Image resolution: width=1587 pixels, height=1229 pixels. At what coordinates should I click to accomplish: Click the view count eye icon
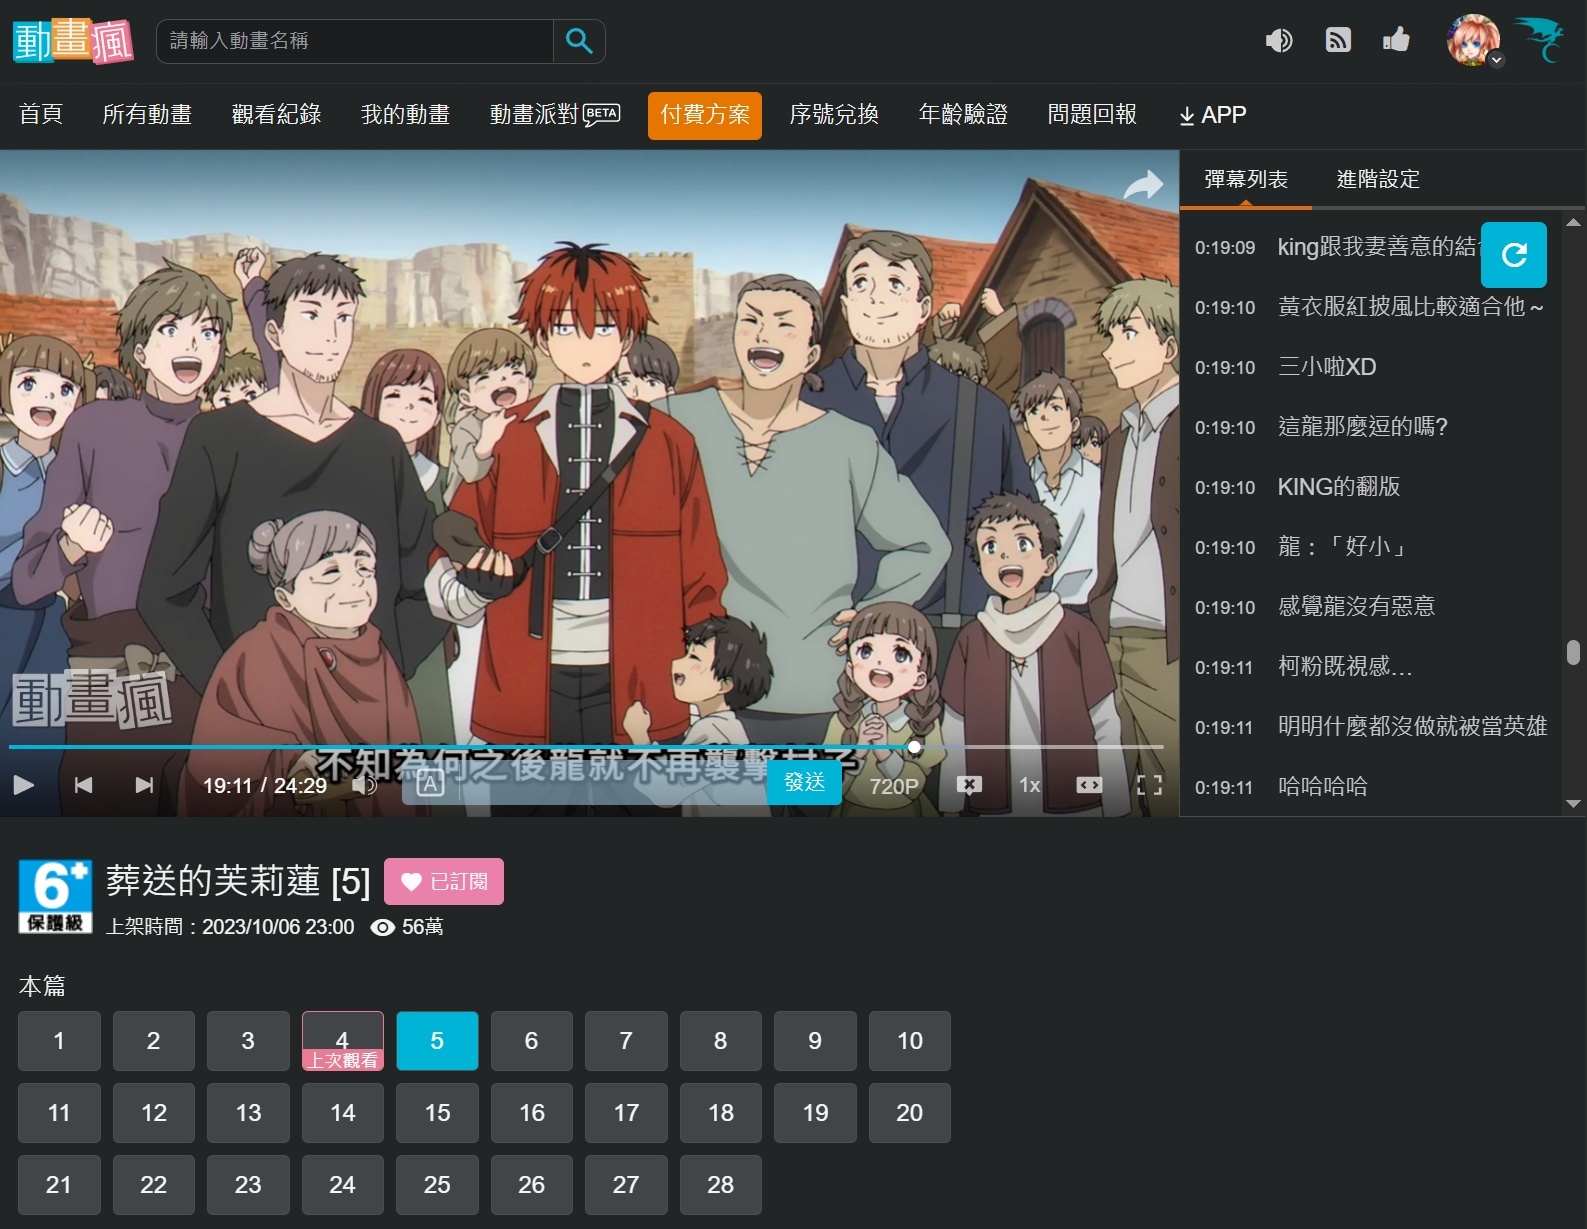pos(382,927)
